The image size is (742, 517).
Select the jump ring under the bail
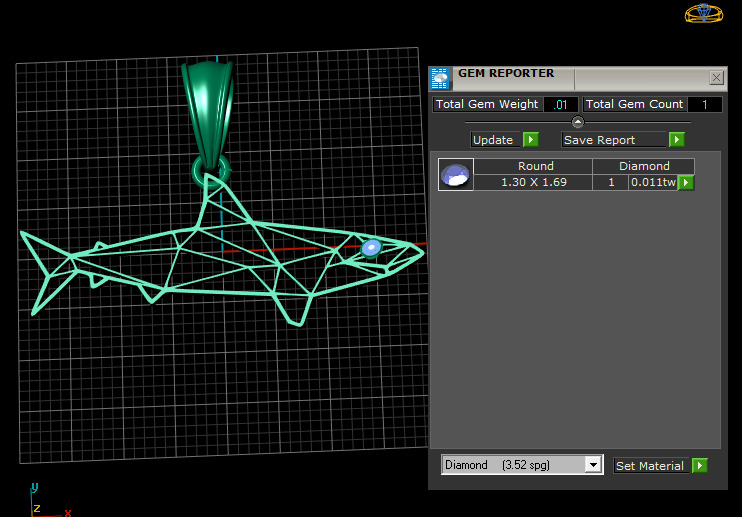210,172
